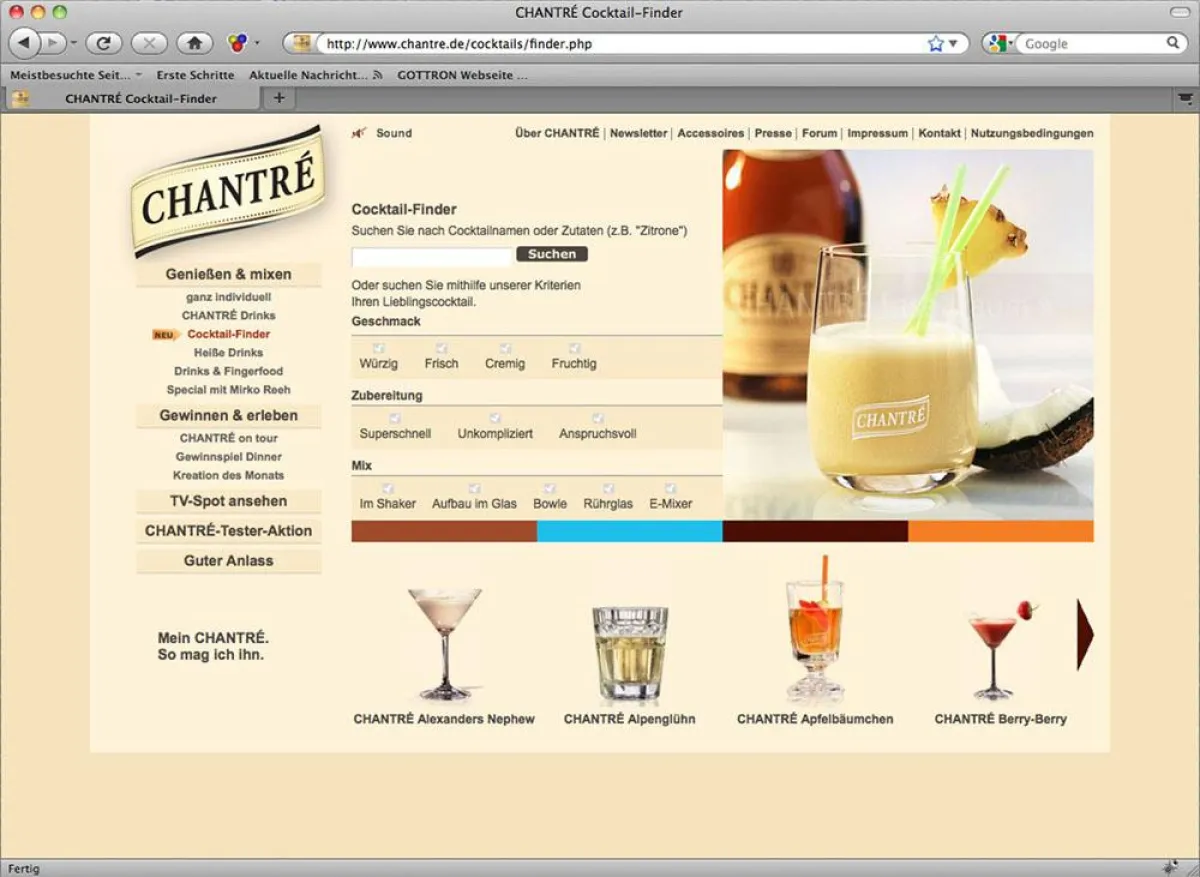This screenshot has width=1200, height=877.
Task: Click the browser back navigation arrow
Action: (25, 43)
